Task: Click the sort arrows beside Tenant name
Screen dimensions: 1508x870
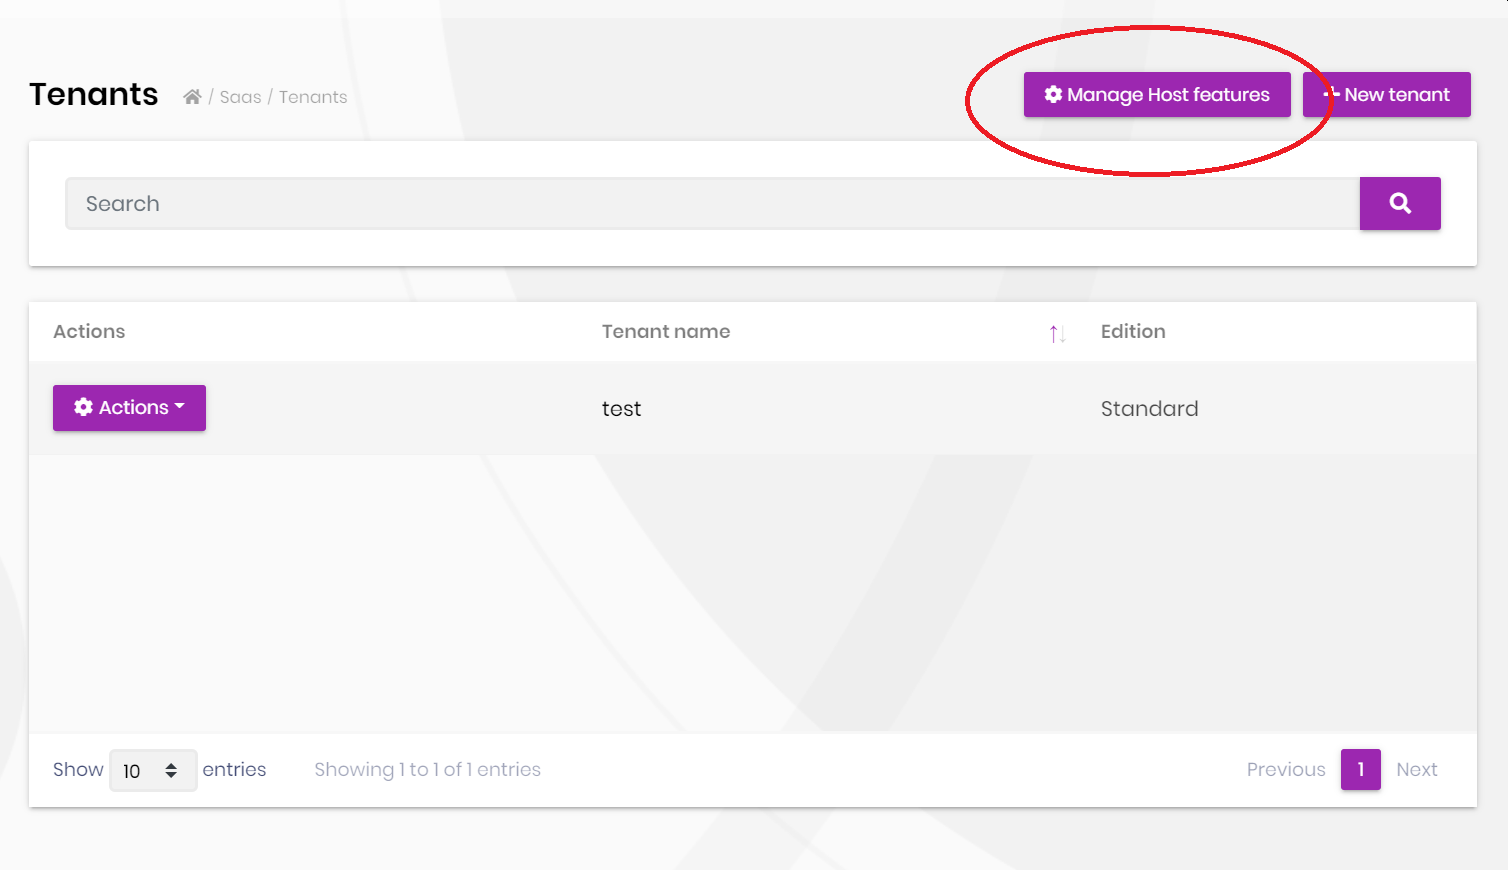Action: point(1057,333)
